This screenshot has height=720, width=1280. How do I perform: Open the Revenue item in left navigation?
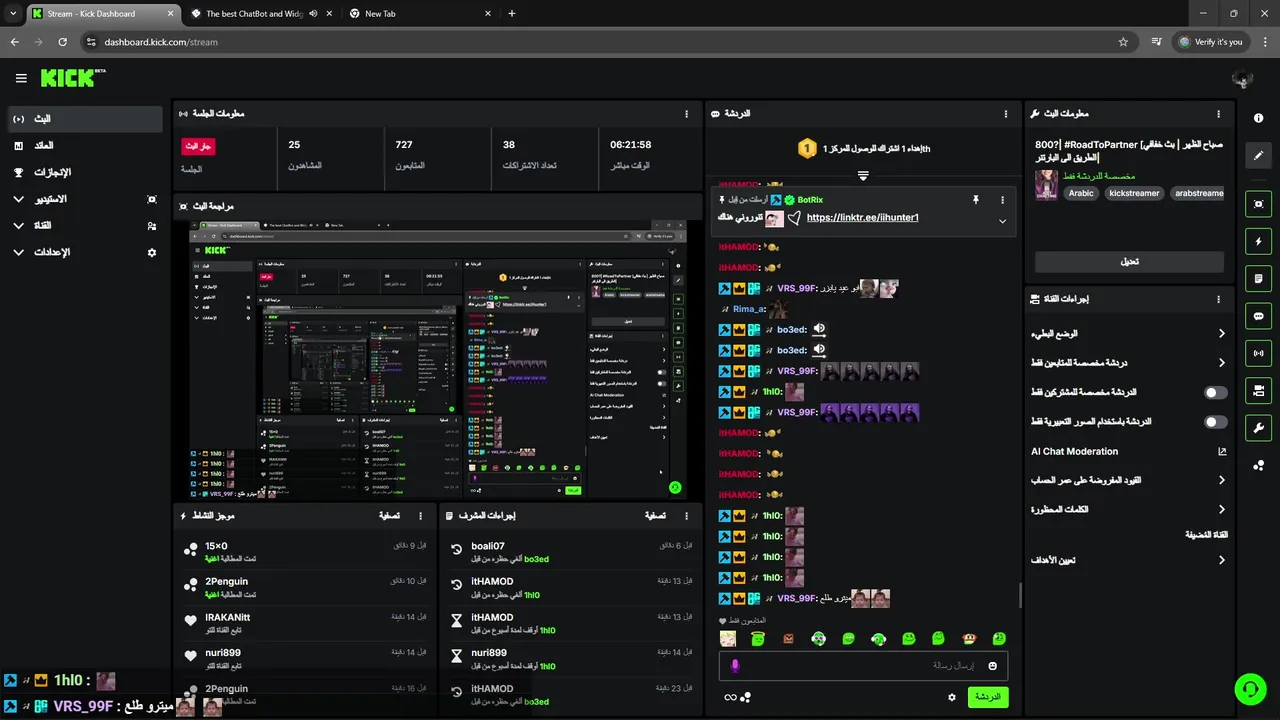pos(84,146)
